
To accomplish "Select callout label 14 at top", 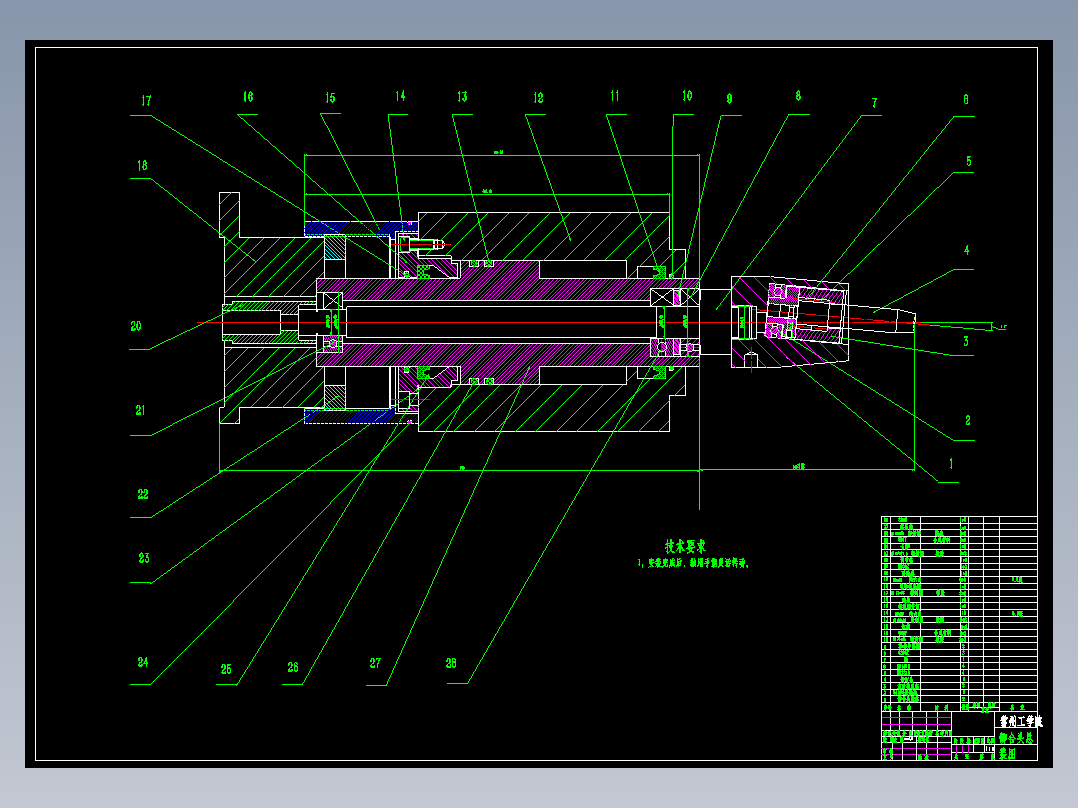I will (400, 96).
